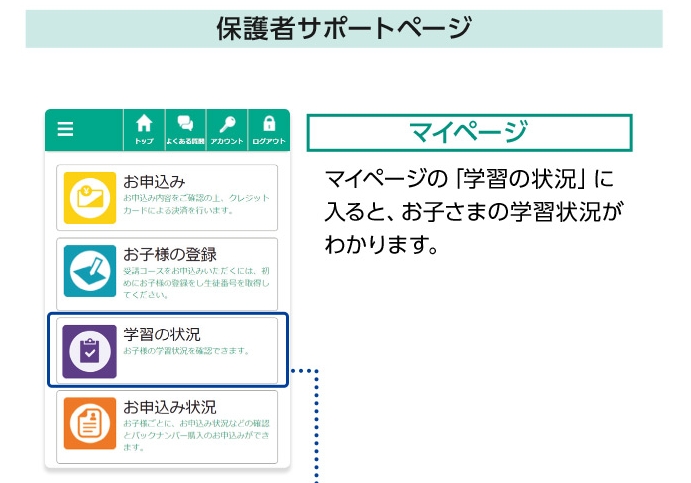Click the ログアウト padlock icon
691x483 pixels.
pyautogui.click(x=268, y=129)
